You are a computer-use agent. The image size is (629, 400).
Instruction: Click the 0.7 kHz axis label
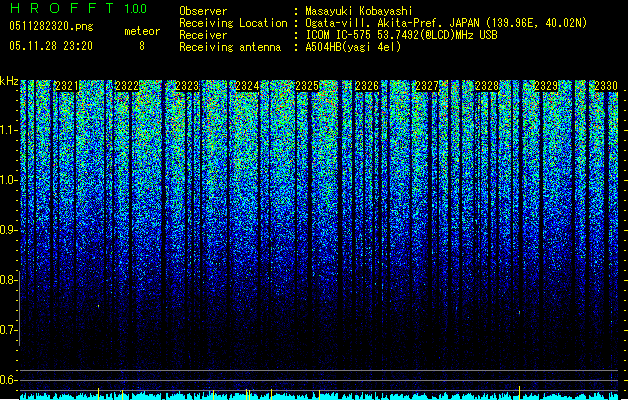pos(7,330)
